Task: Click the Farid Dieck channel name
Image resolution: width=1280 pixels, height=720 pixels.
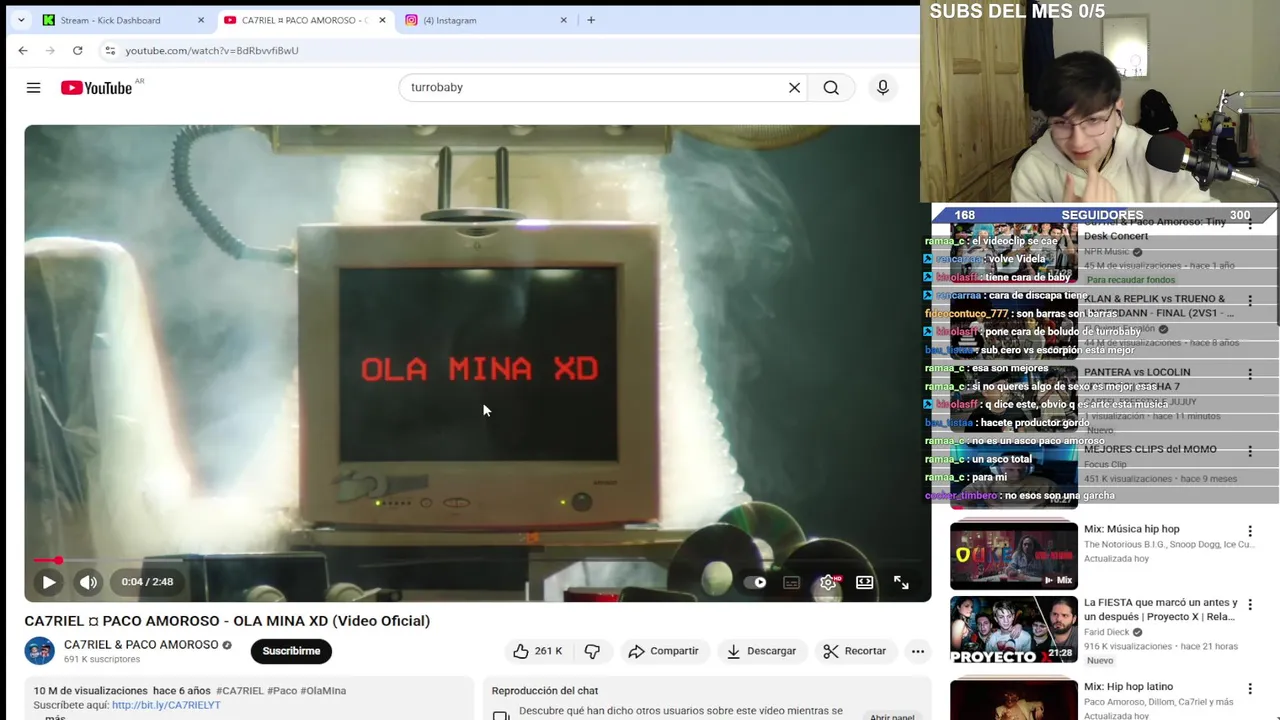Action: click(1106, 632)
